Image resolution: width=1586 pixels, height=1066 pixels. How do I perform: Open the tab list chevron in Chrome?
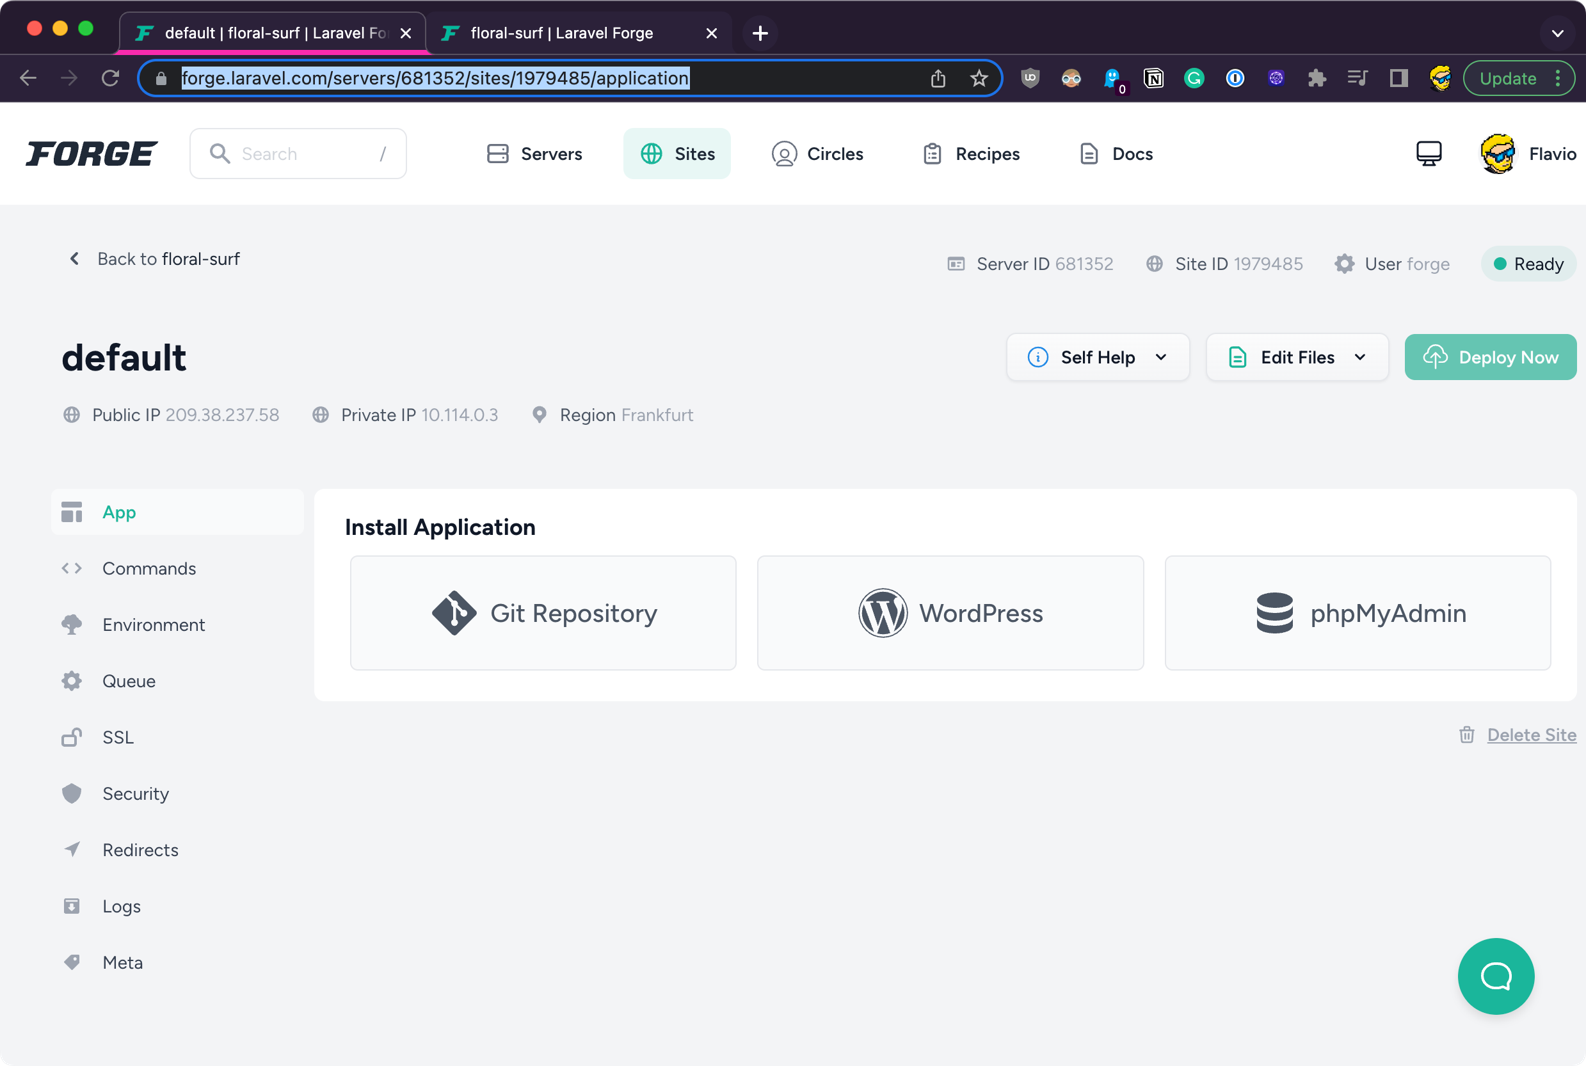[x=1556, y=33]
